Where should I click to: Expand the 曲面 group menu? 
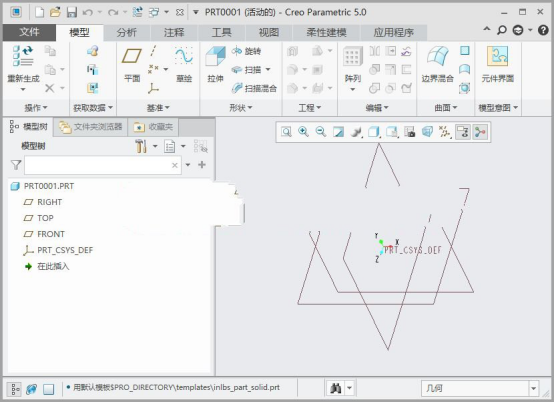[446, 107]
